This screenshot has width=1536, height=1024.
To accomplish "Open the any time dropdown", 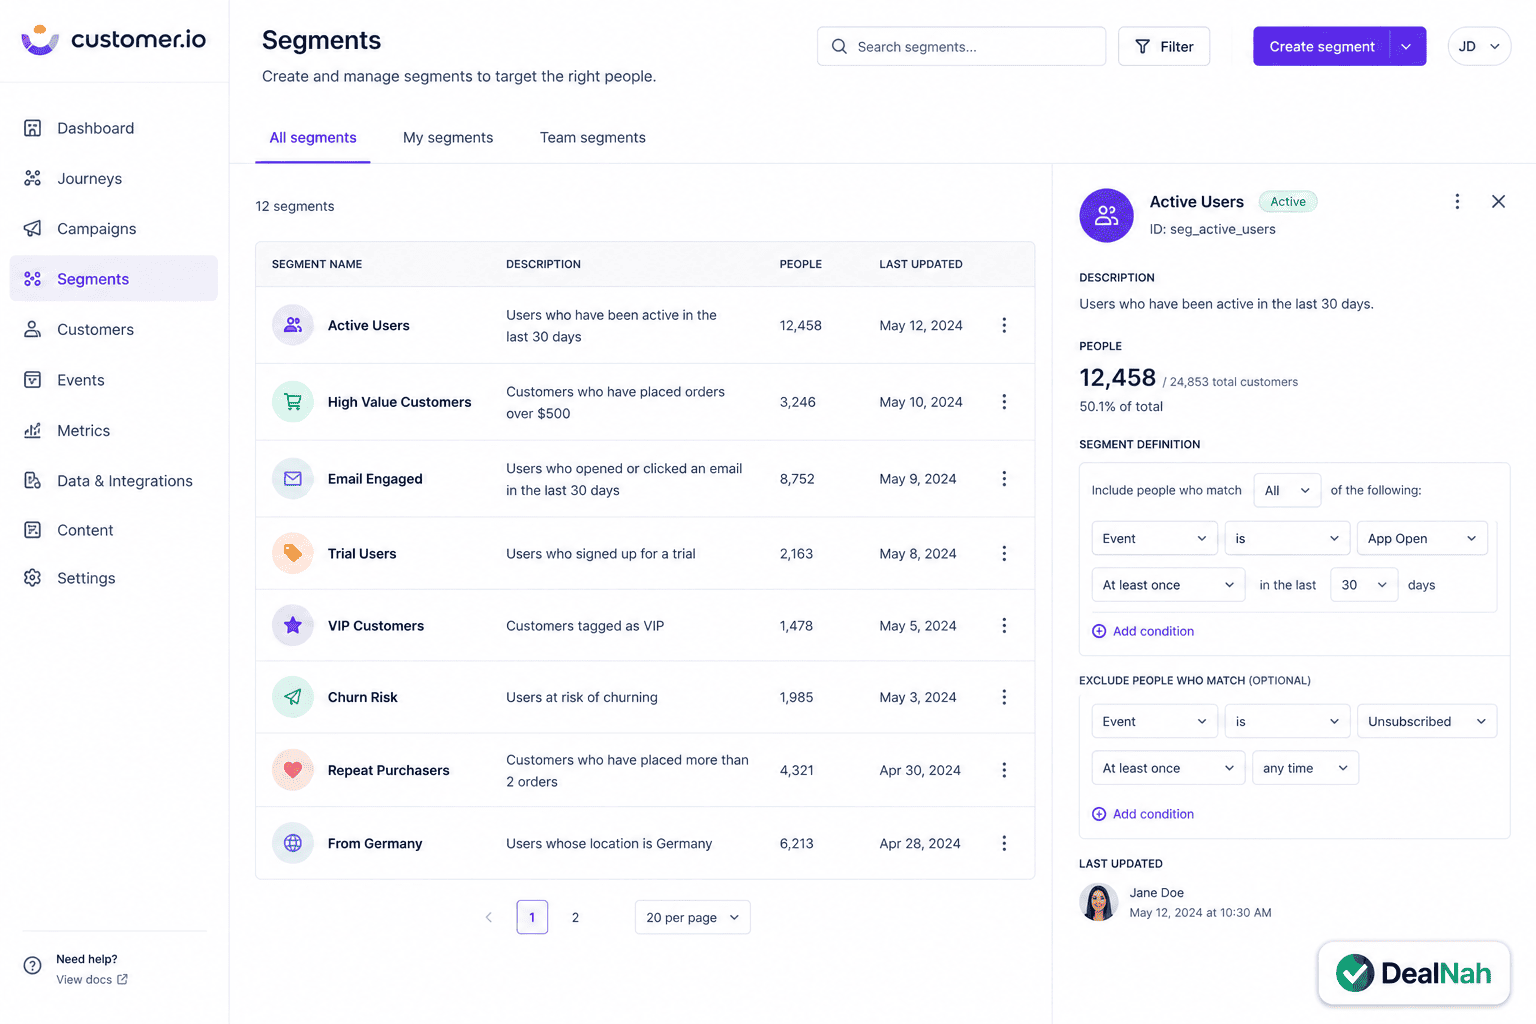I will coord(1306,768).
